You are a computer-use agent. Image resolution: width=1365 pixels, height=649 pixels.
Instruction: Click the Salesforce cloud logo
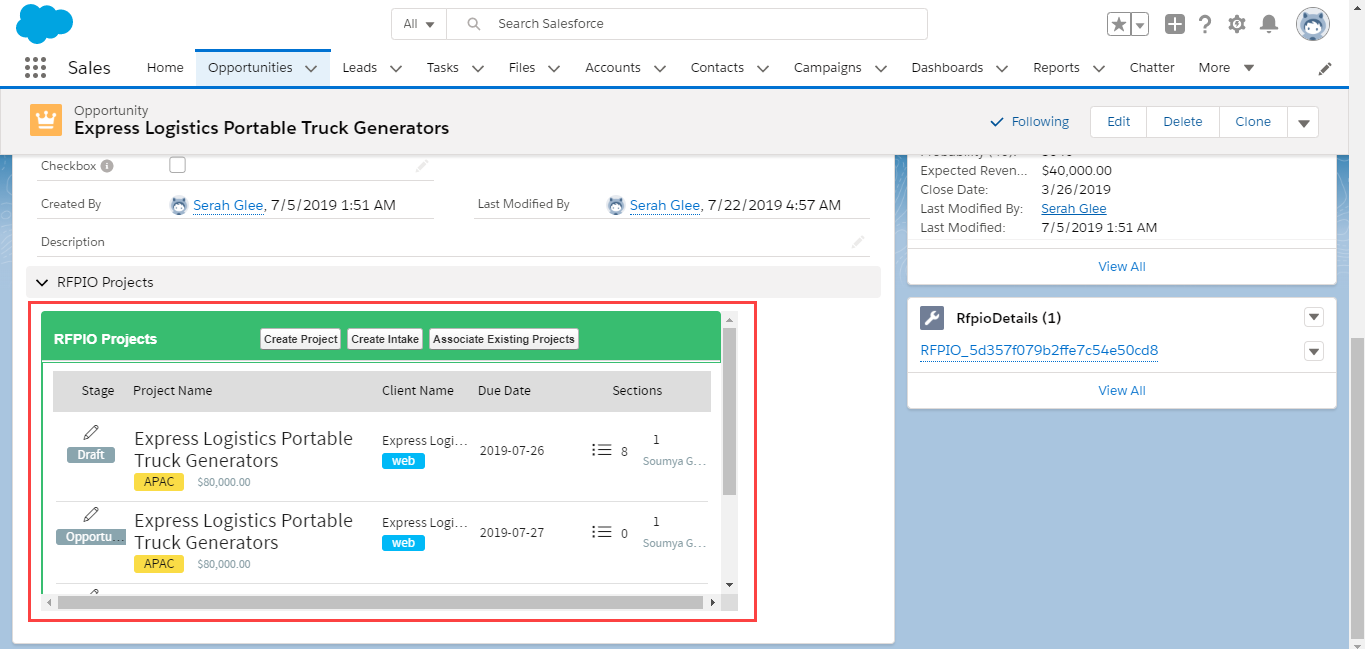point(44,23)
